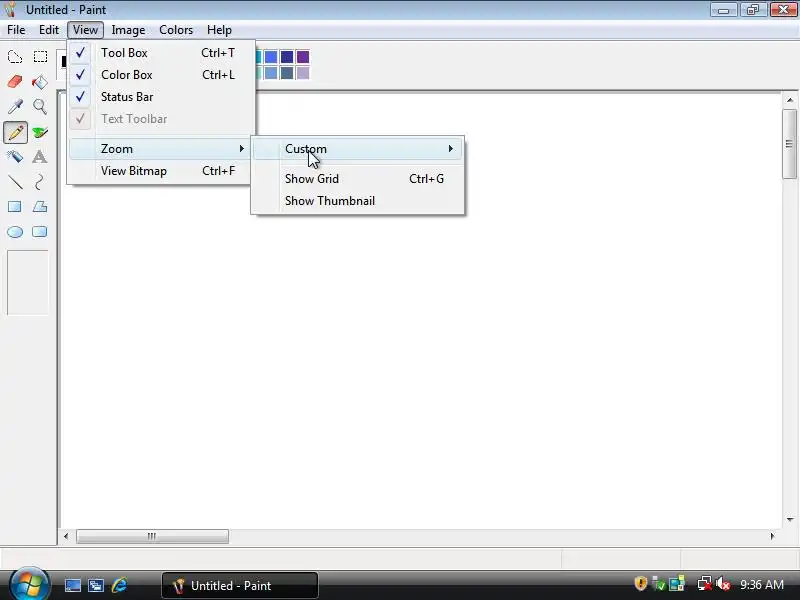Click the Windows Start orb
Screen dimensions: 800x600
click(29, 585)
